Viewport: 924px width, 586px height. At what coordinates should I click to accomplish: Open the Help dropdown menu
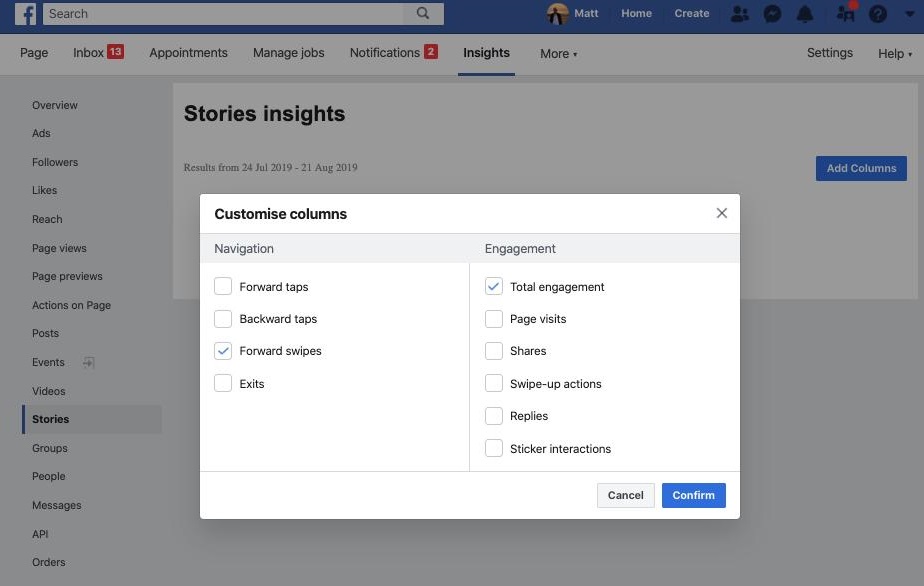[x=893, y=53]
